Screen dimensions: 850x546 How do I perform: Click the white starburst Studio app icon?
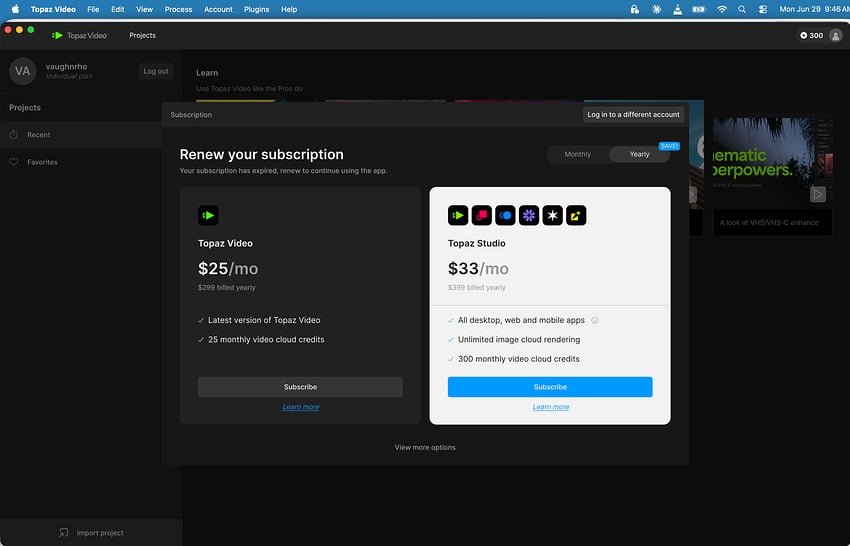[x=552, y=215]
